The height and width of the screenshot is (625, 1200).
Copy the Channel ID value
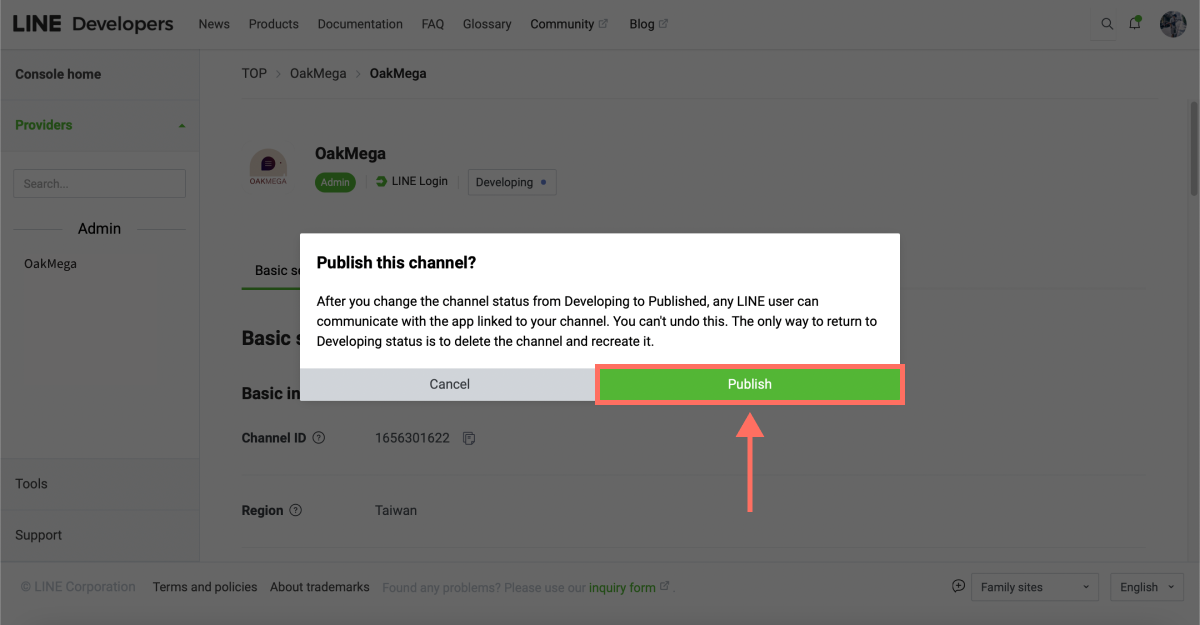point(469,439)
